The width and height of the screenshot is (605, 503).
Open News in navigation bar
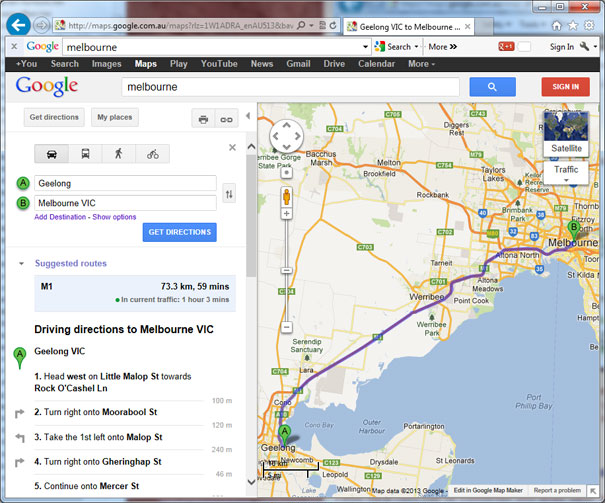tap(262, 64)
